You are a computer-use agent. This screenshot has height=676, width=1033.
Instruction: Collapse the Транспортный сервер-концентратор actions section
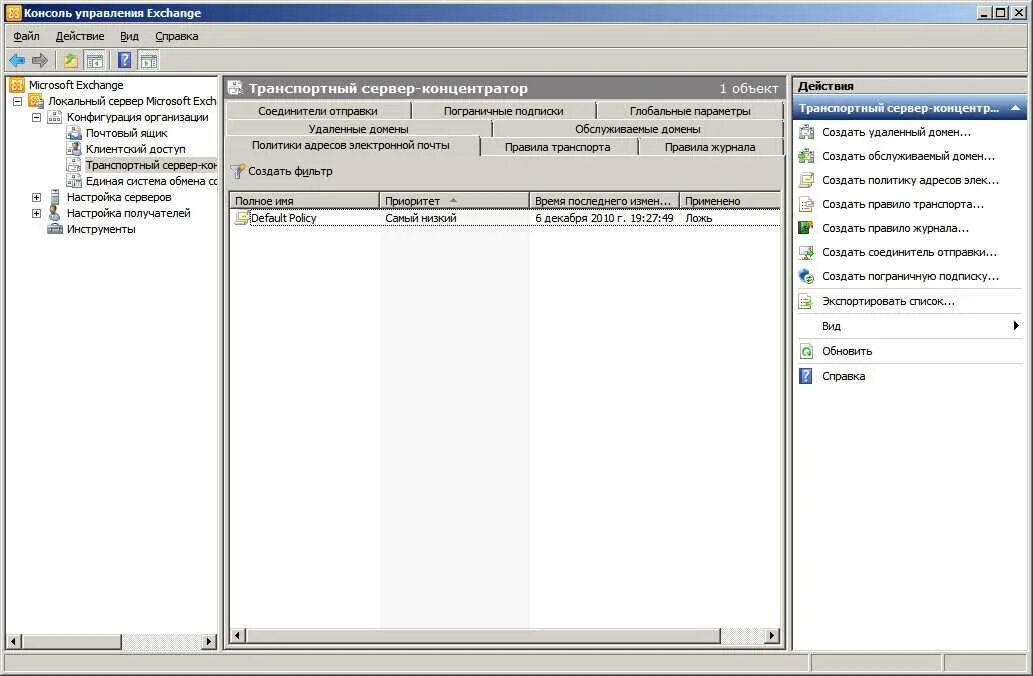pyautogui.click(x=1015, y=108)
